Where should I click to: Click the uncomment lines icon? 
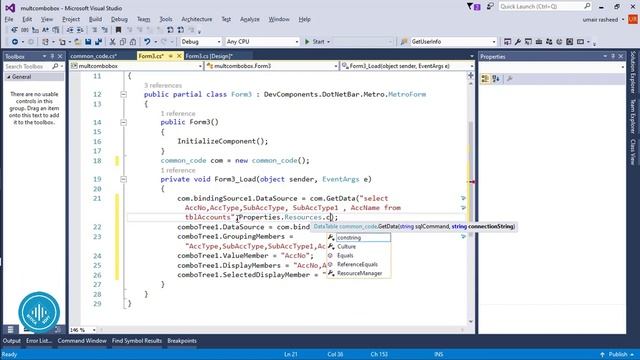pyautogui.click(x=104, y=30)
